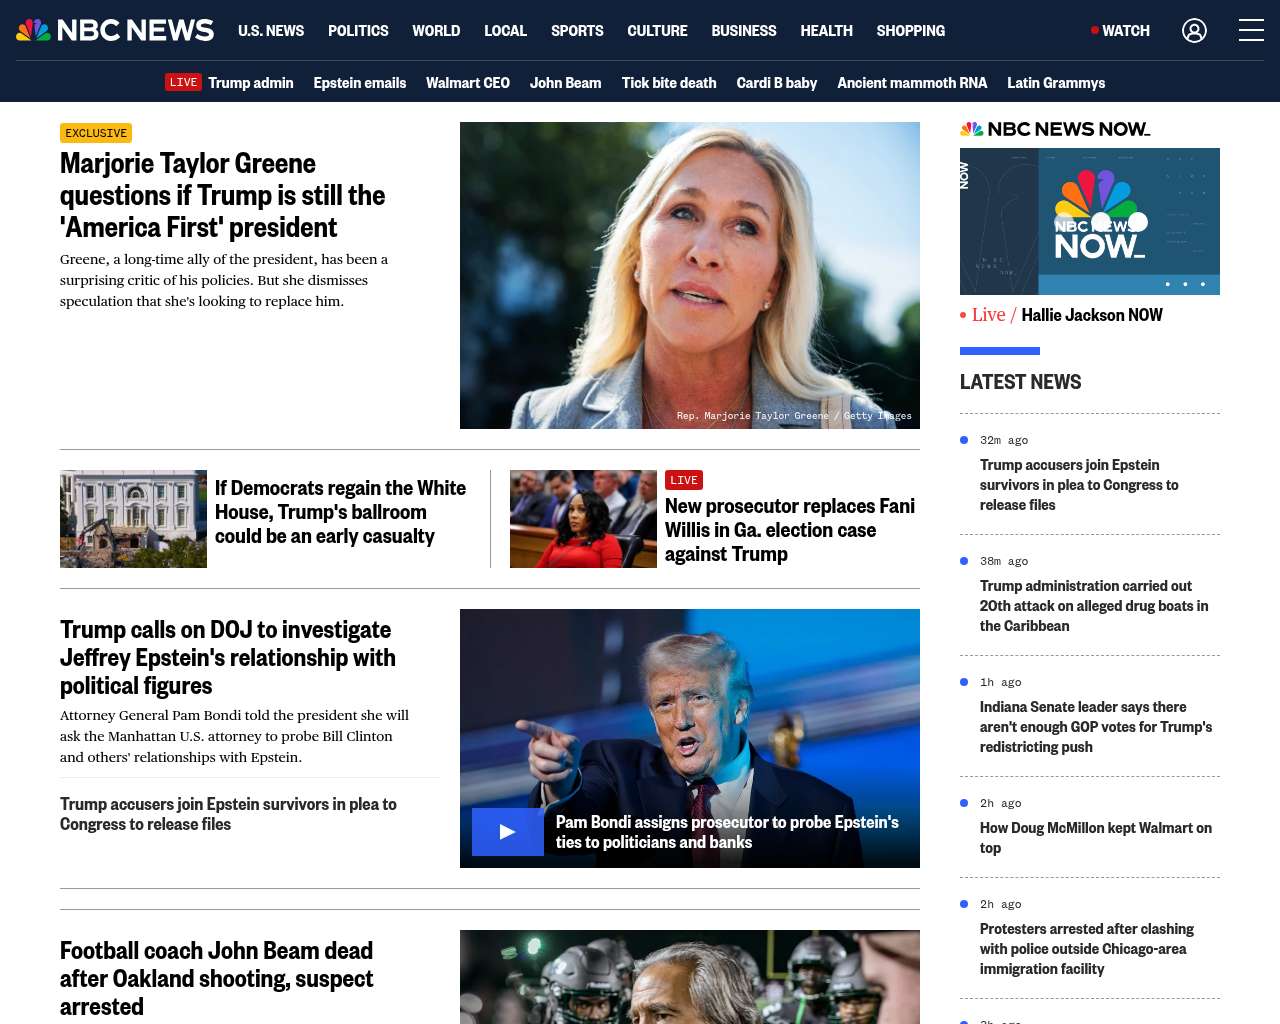Open the Fani Willis courtroom thumbnail
1280x1024 pixels.
pyautogui.click(x=583, y=519)
